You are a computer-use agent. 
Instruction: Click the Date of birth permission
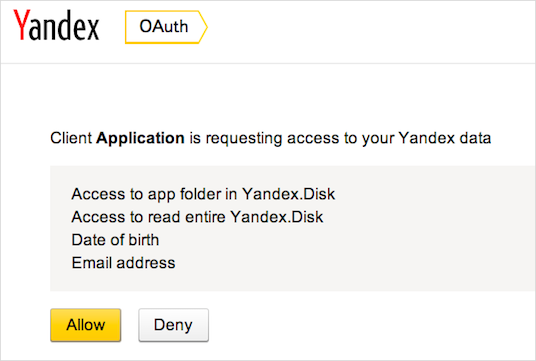coord(115,240)
